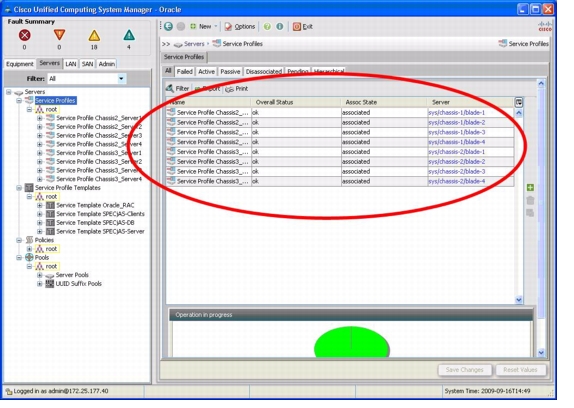Open server link sys/chassis-2/blade-2
Image resolution: width=574 pixels, height=408 pixels.
coord(456,162)
